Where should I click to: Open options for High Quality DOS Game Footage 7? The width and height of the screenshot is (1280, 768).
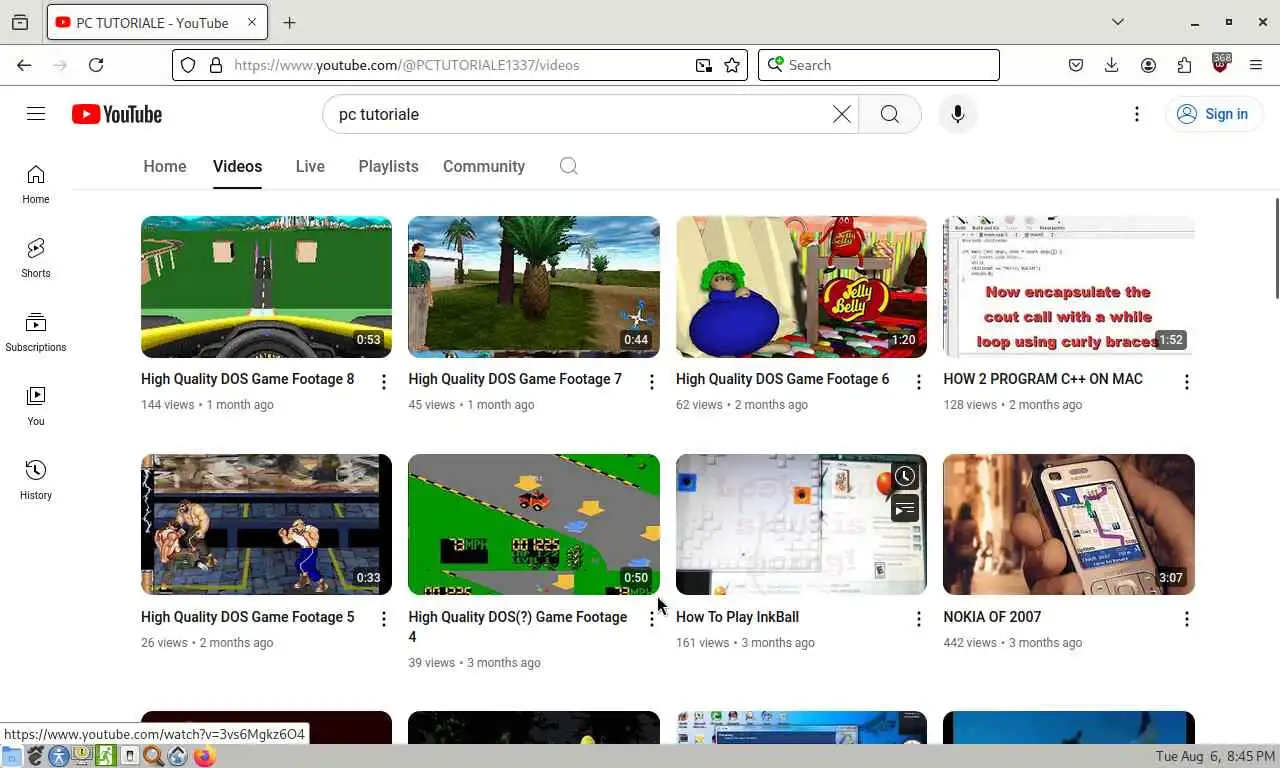(x=651, y=382)
